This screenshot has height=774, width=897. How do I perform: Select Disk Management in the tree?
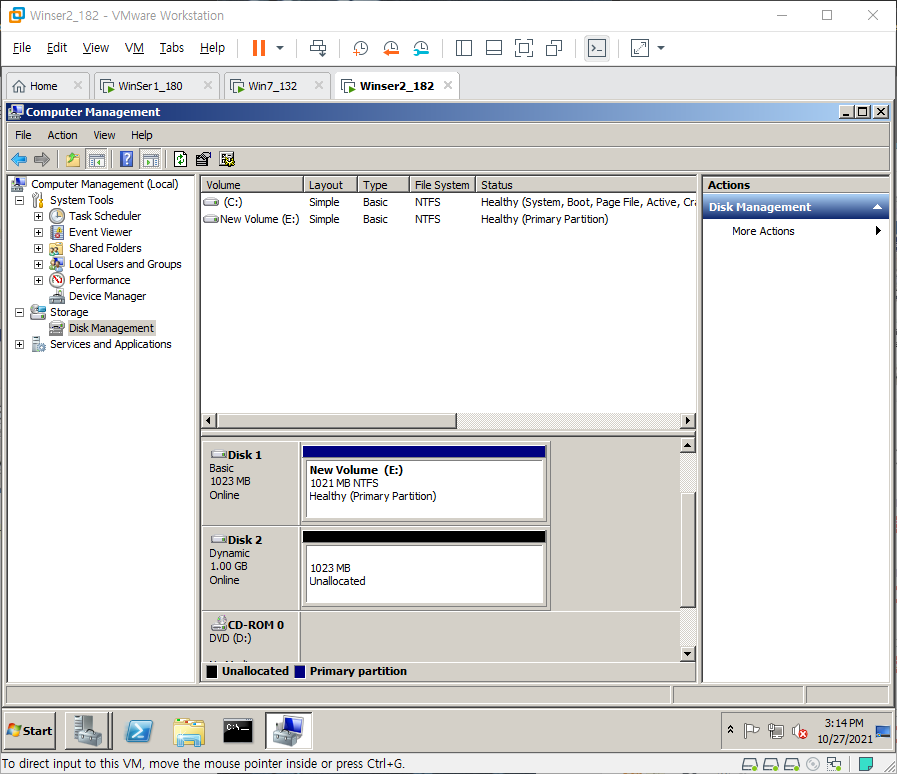111,328
